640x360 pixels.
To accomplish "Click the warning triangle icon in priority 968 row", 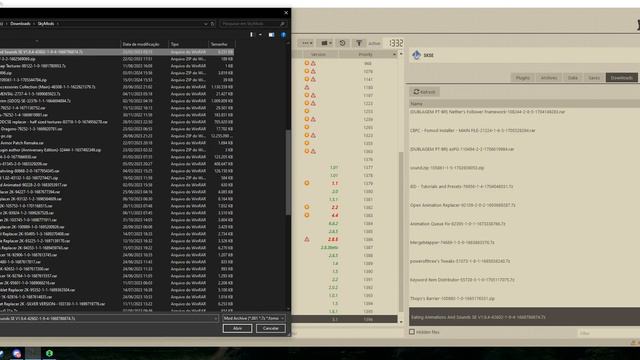I will (313, 63).
